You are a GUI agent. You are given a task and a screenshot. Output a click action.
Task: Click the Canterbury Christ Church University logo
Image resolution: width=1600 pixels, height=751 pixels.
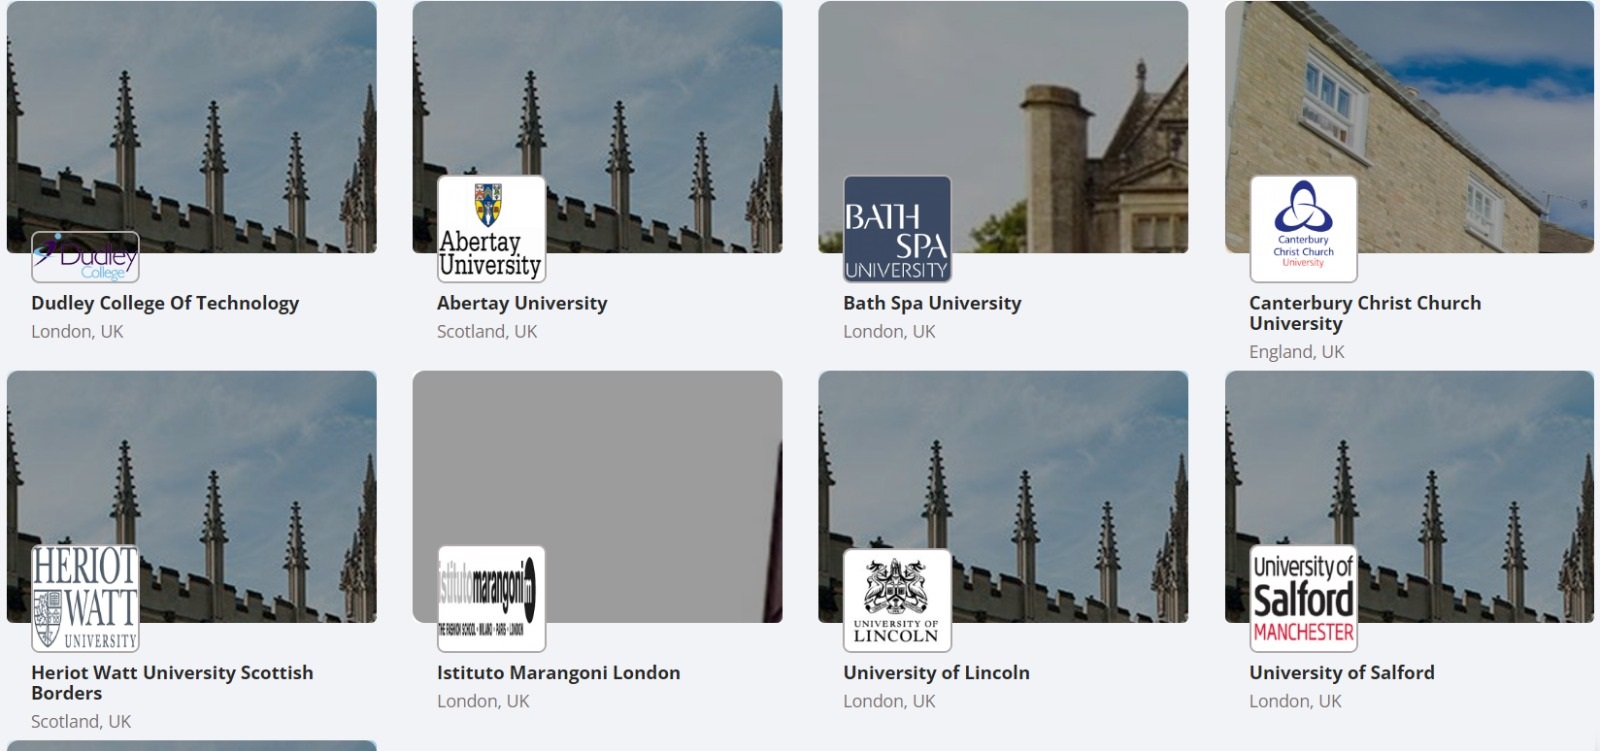[1303, 229]
